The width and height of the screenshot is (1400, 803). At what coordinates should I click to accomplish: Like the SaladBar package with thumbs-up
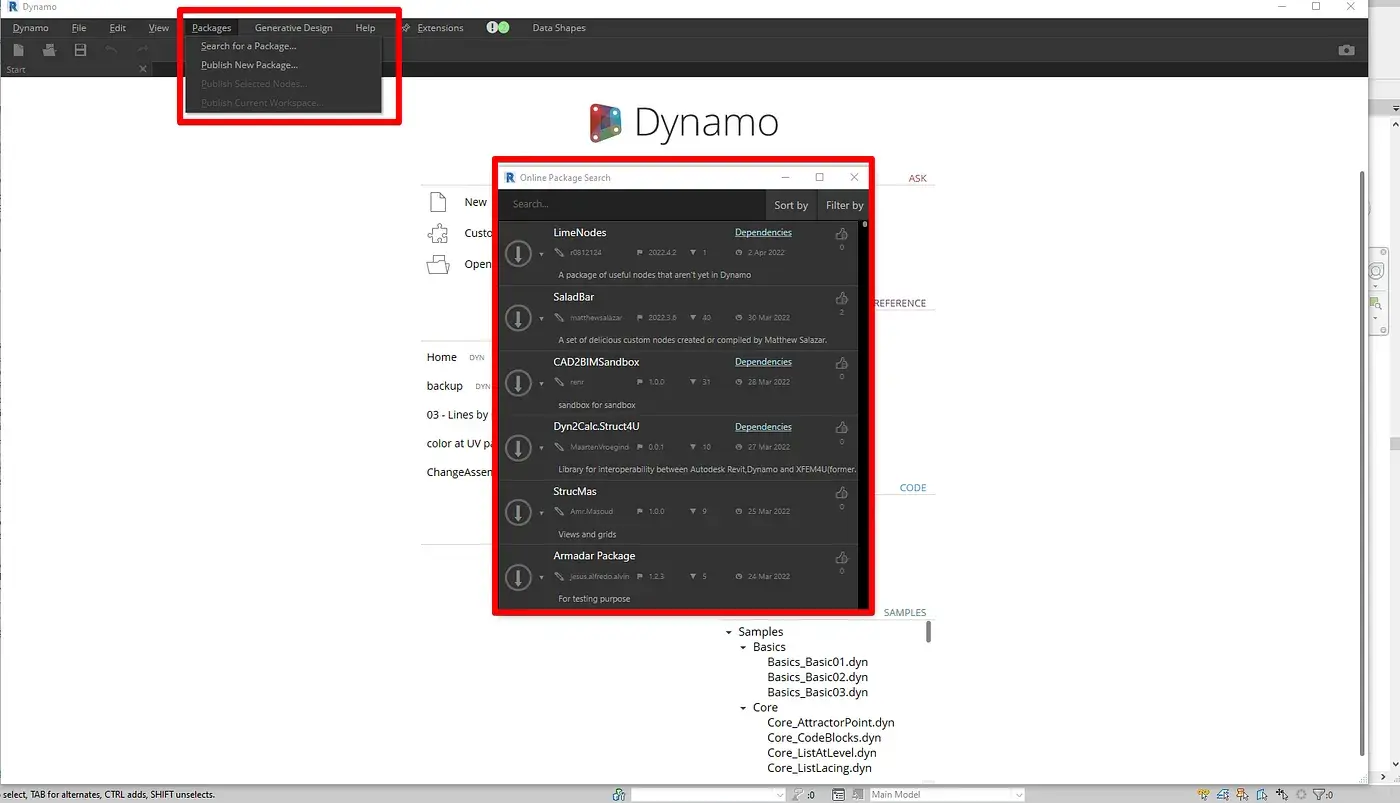tap(842, 298)
